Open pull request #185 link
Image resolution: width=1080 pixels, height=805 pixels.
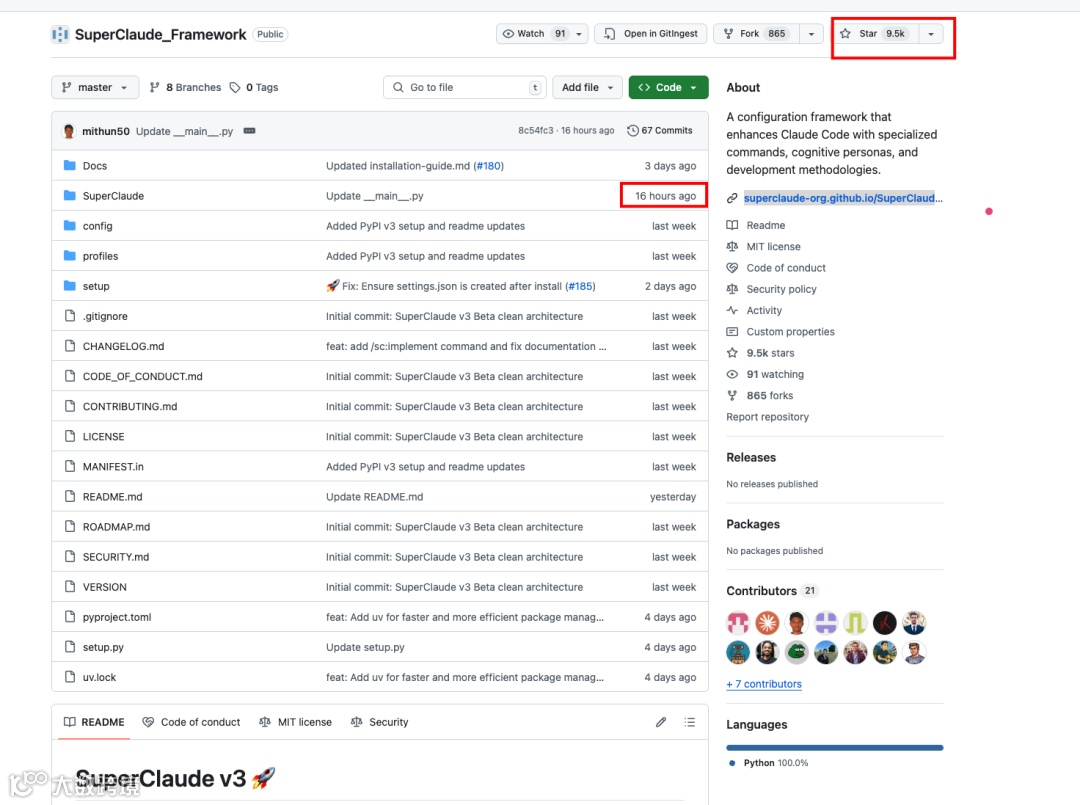point(581,286)
